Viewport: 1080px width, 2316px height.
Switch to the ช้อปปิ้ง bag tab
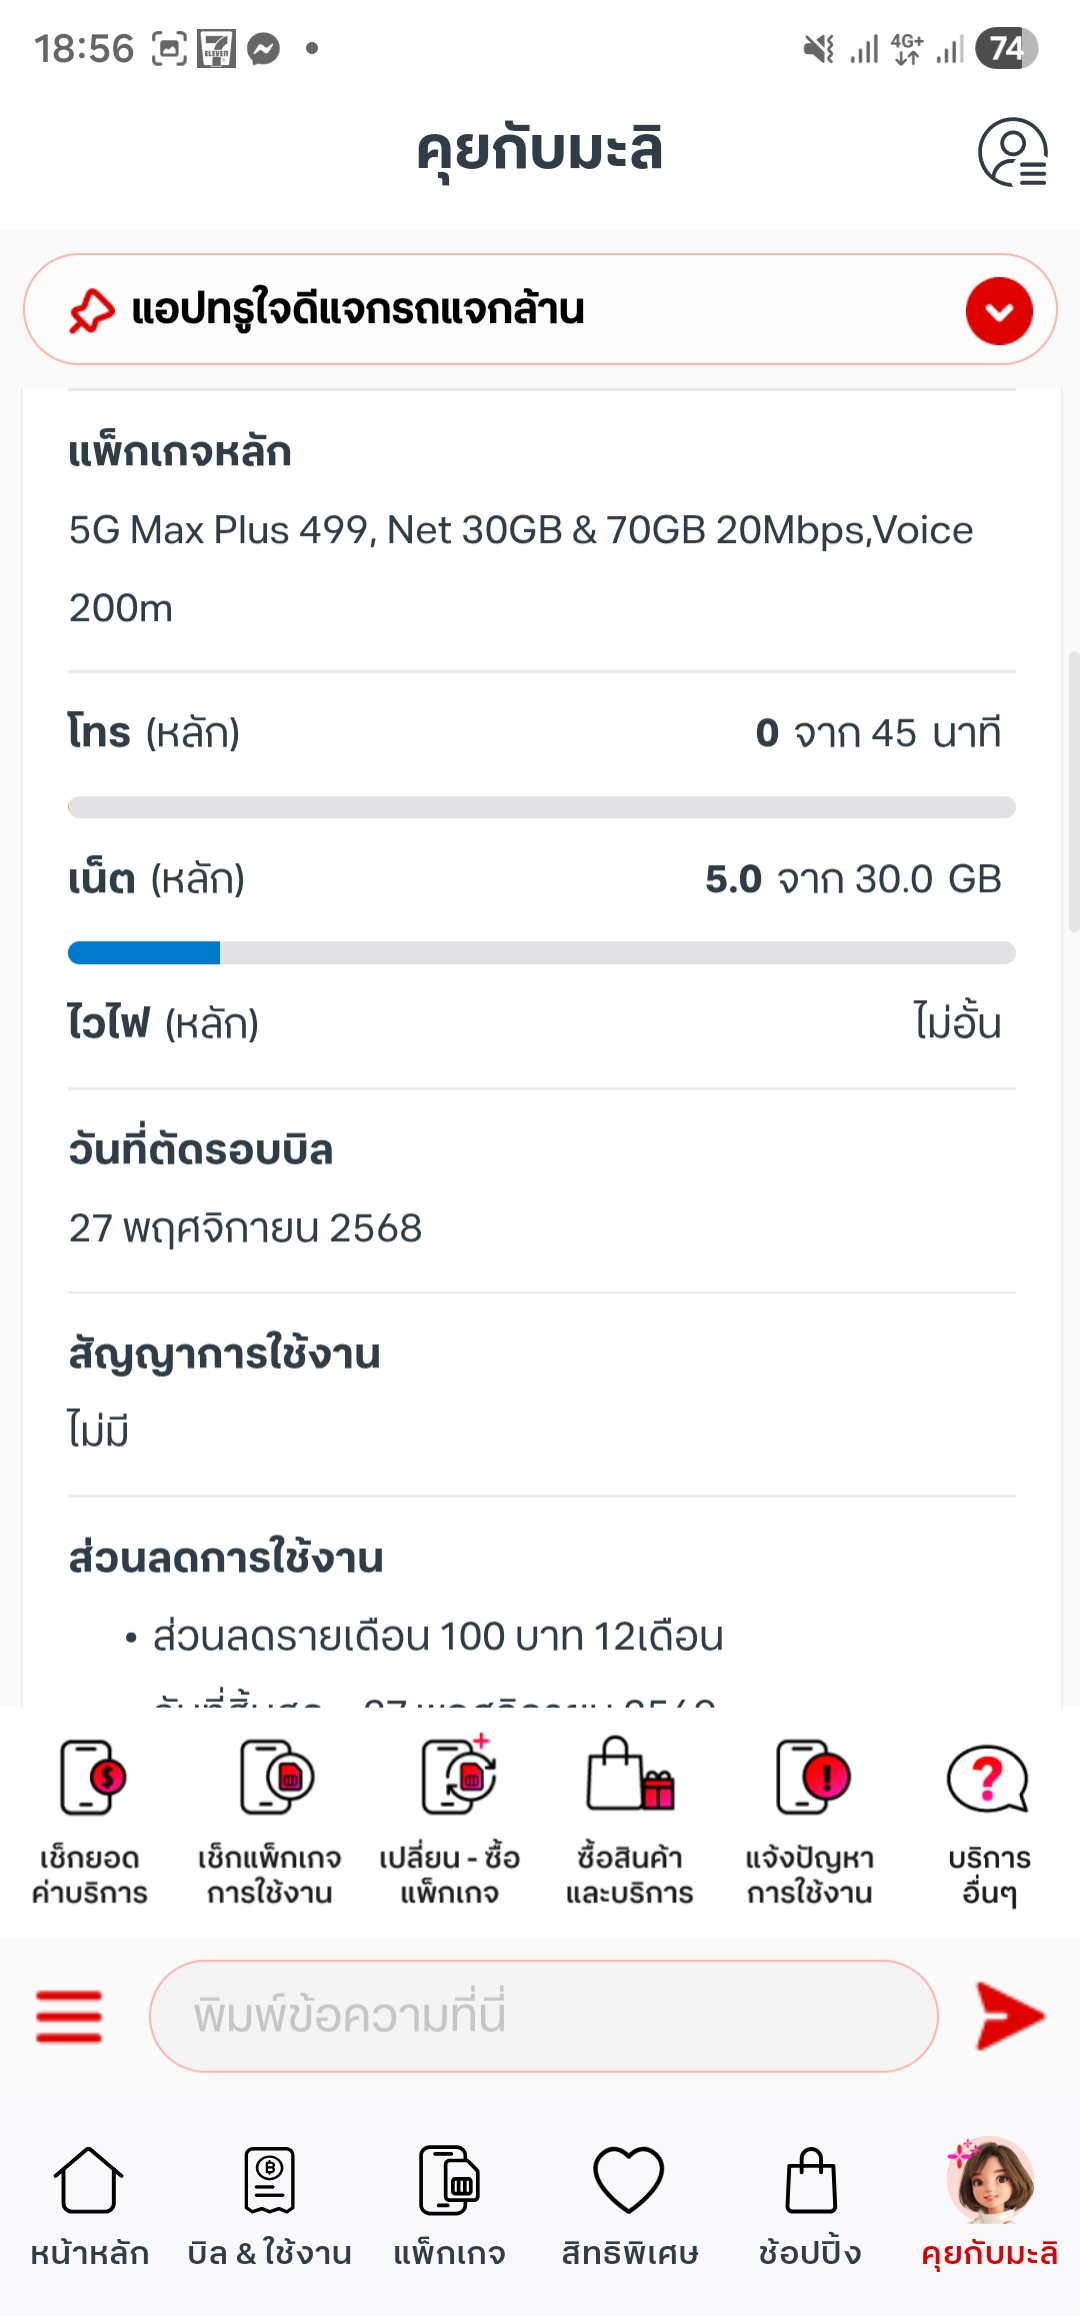tap(810, 2200)
